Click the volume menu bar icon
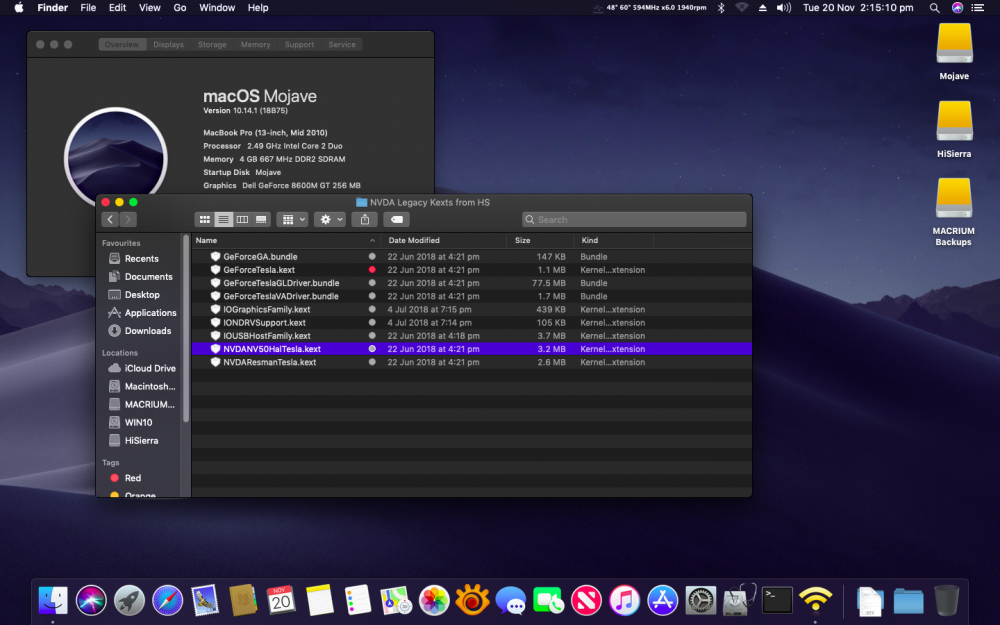 click(x=784, y=8)
